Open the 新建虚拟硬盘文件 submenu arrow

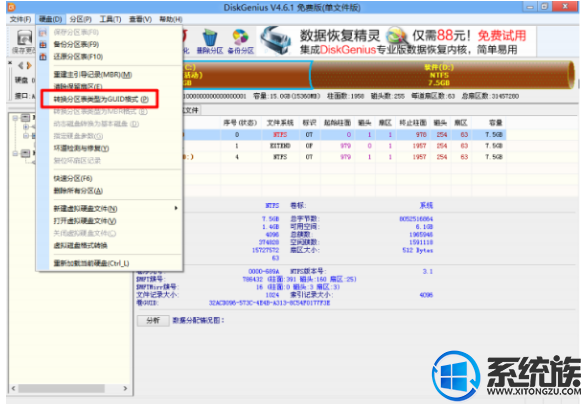click(176, 208)
